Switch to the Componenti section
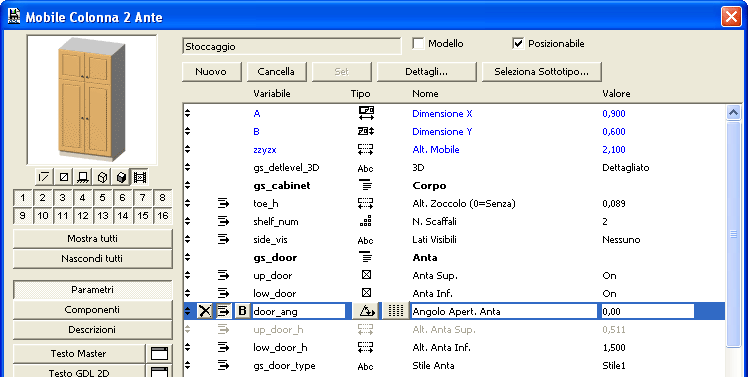The height and width of the screenshot is (377, 748). [93, 310]
